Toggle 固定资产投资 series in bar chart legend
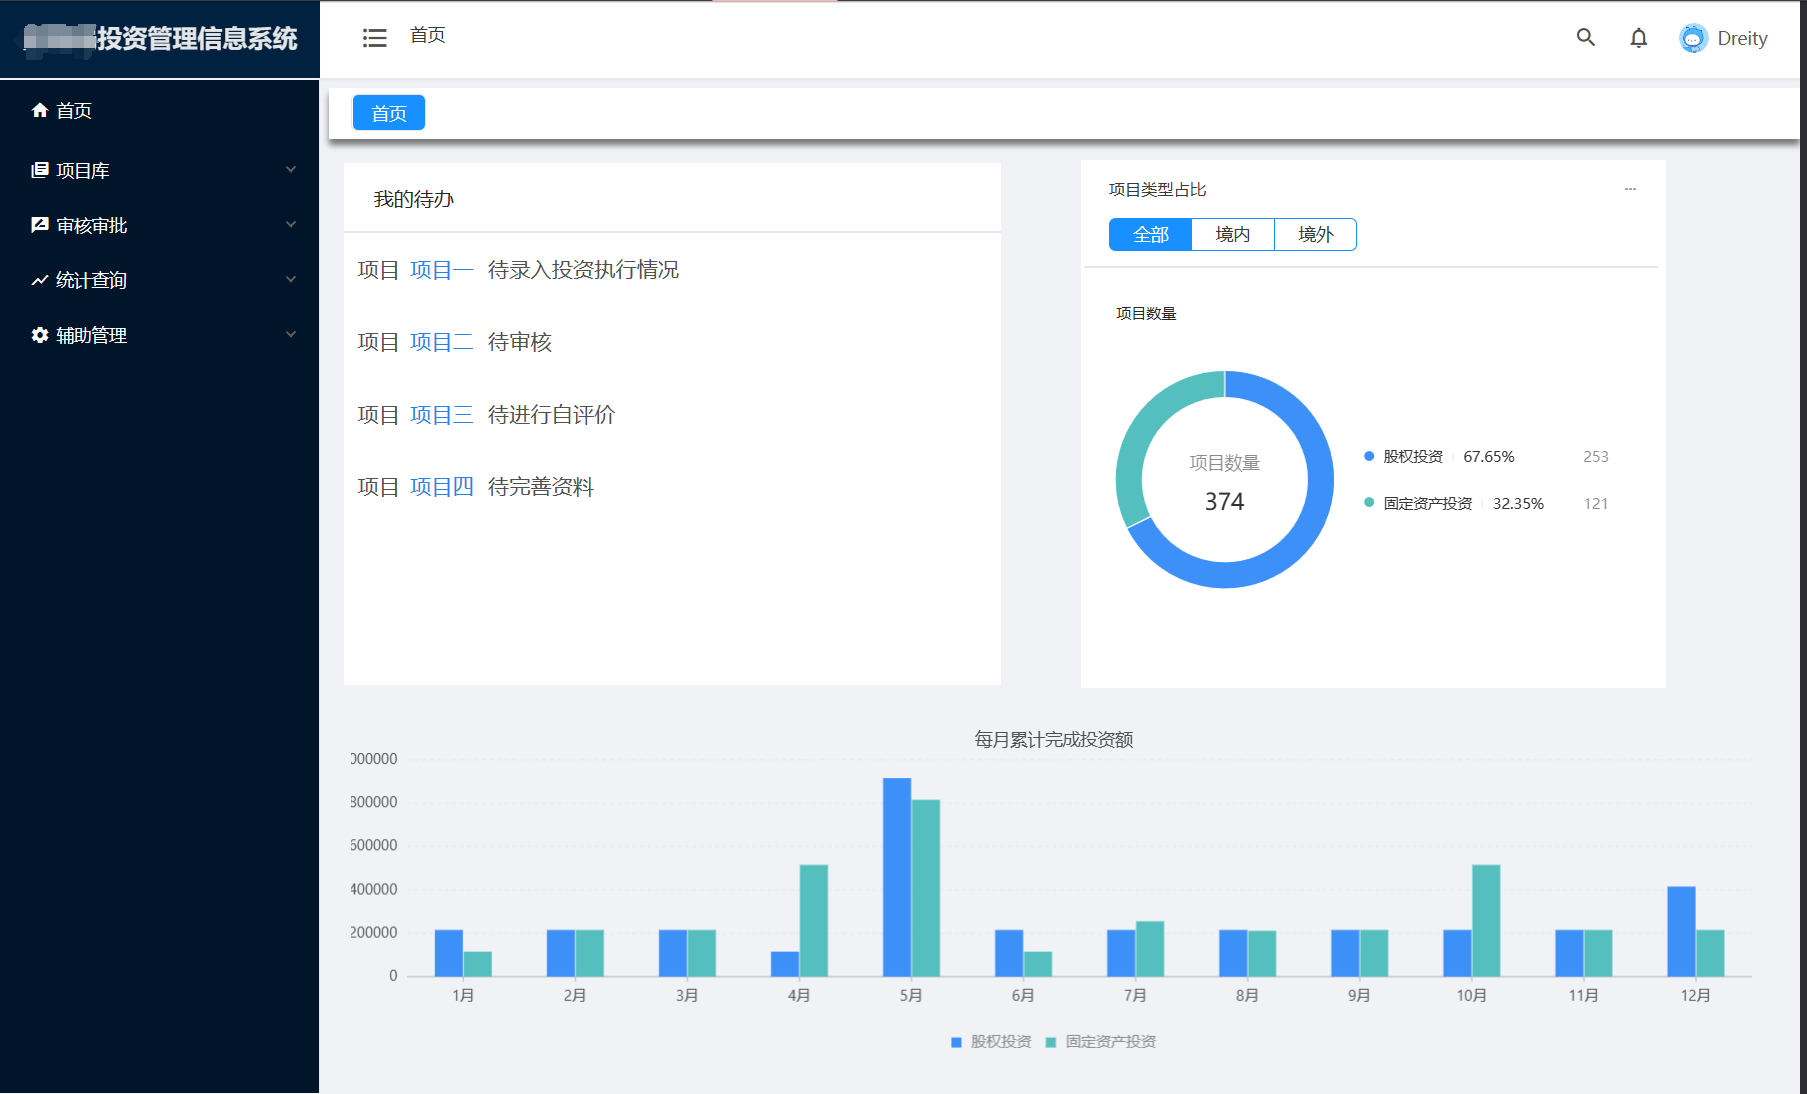 (1101, 1041)
